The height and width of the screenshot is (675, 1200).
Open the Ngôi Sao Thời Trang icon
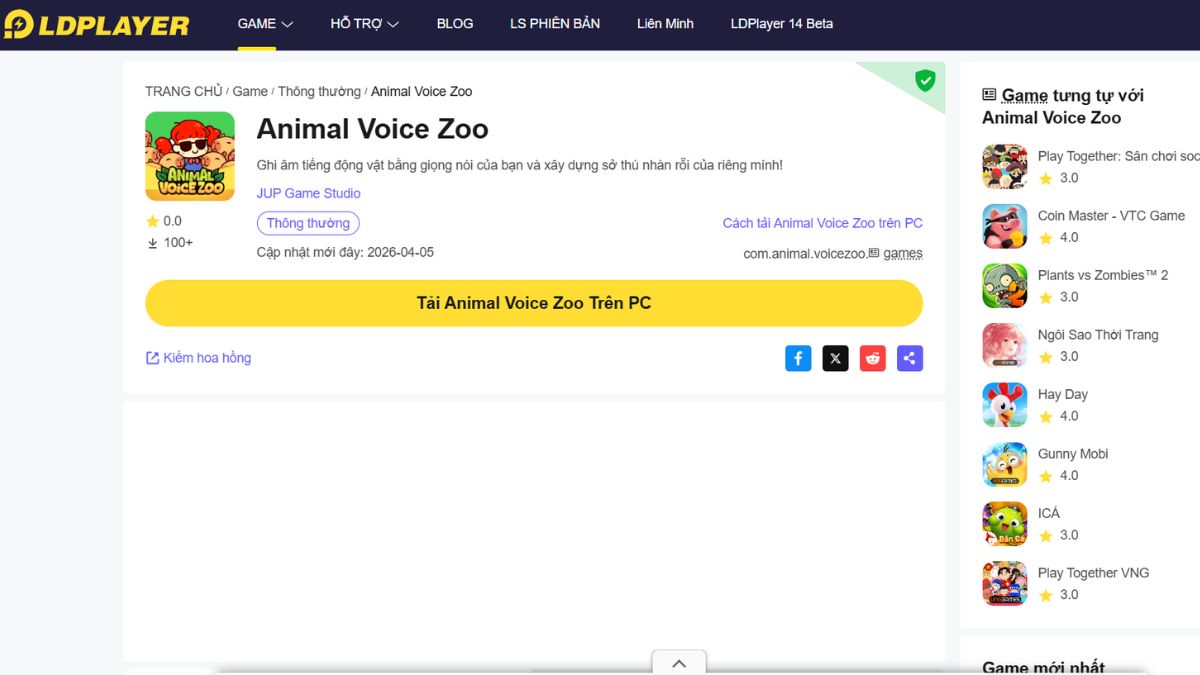(x=1004, y=346)
